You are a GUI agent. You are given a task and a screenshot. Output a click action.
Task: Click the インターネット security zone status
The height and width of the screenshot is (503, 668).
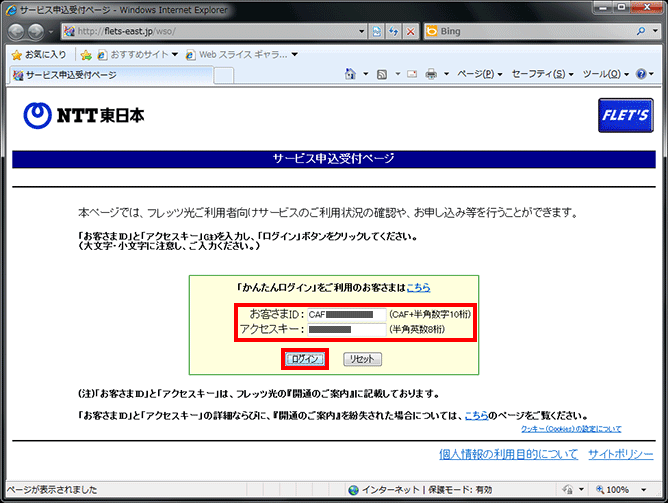(x=420, y=490)
